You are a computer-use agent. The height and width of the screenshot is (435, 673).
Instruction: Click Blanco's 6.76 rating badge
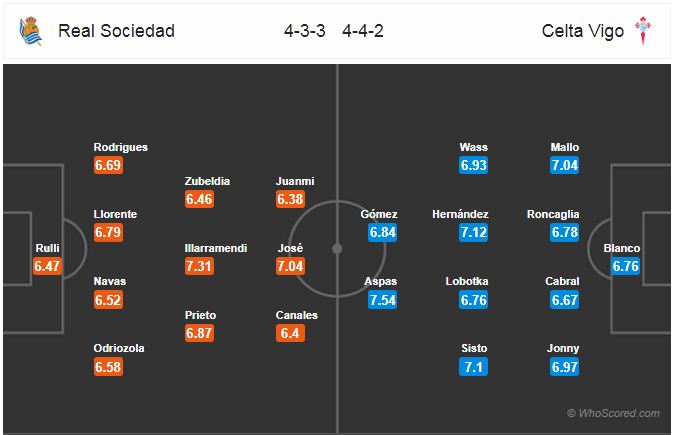(625, 266)
